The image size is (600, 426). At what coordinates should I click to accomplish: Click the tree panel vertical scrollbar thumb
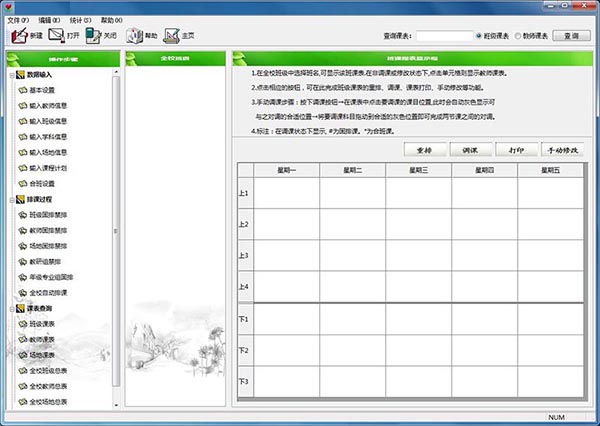pos(116,231)
